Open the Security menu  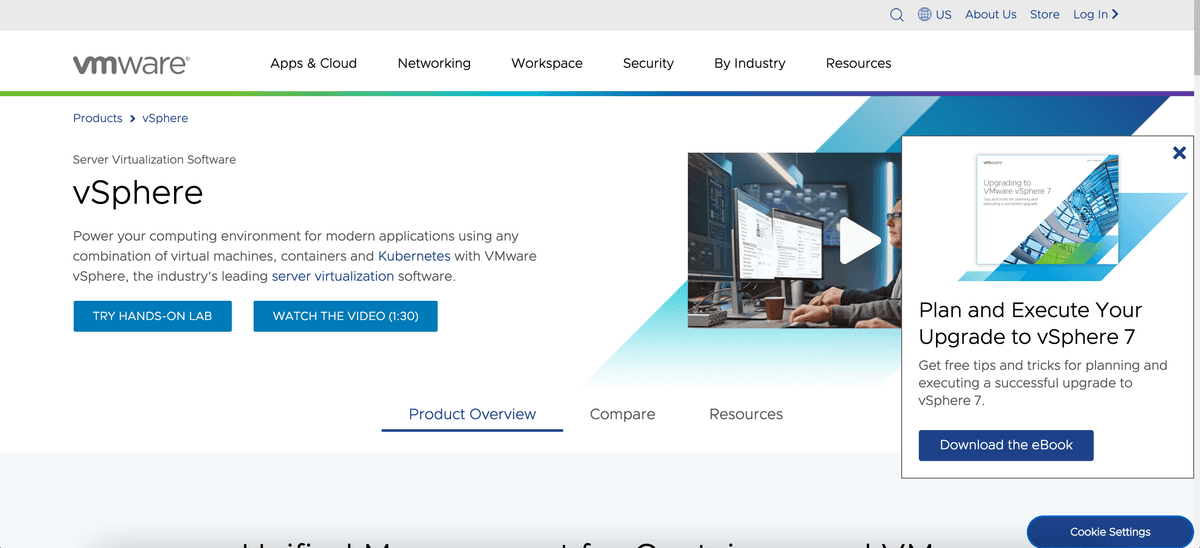pyautogui.click(x=648, y=63)
